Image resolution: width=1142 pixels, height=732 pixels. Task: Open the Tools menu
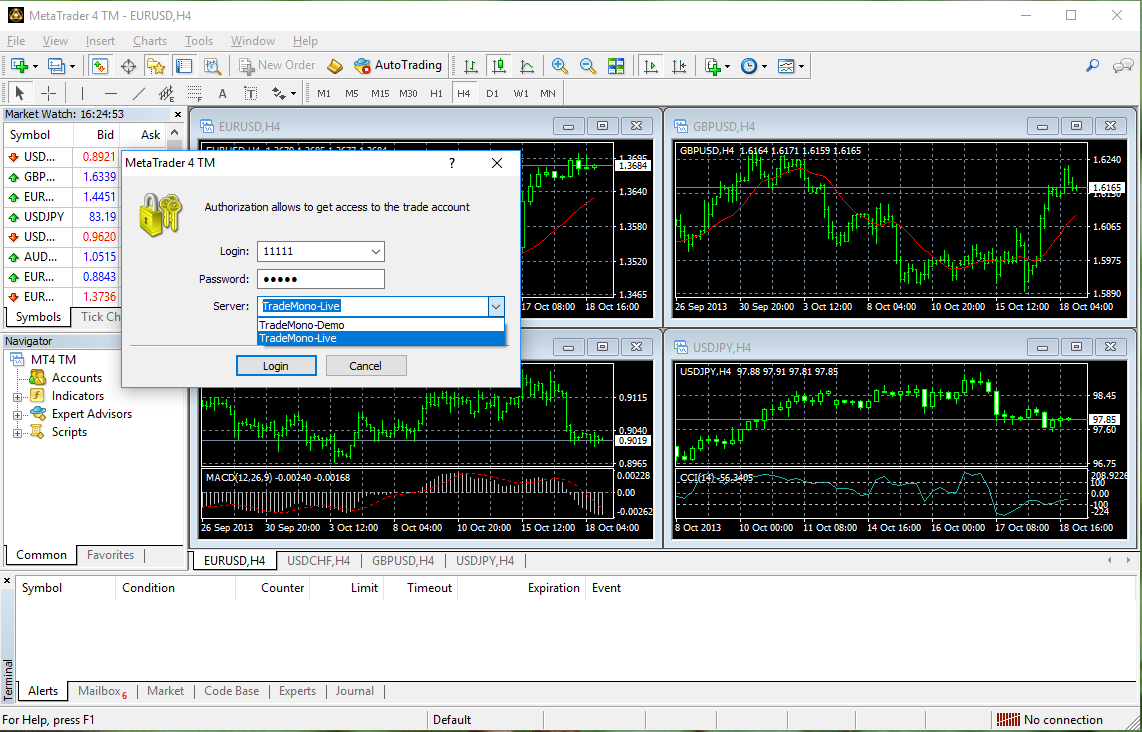point(199,41)
